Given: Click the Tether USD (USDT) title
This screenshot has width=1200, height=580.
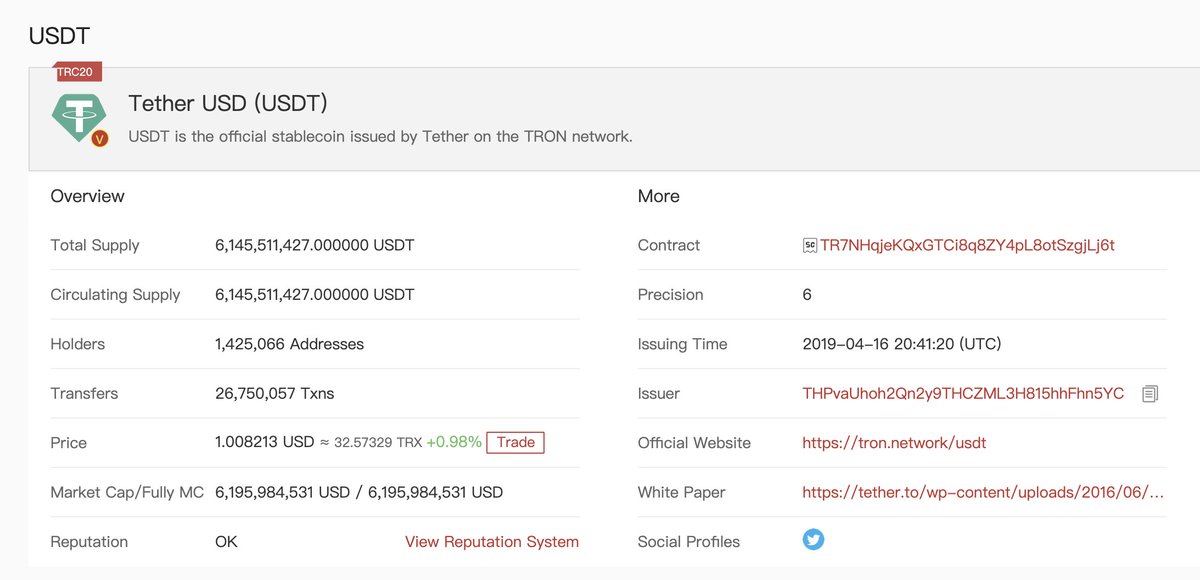Looking at the screenshot, I should click(228, 103).
